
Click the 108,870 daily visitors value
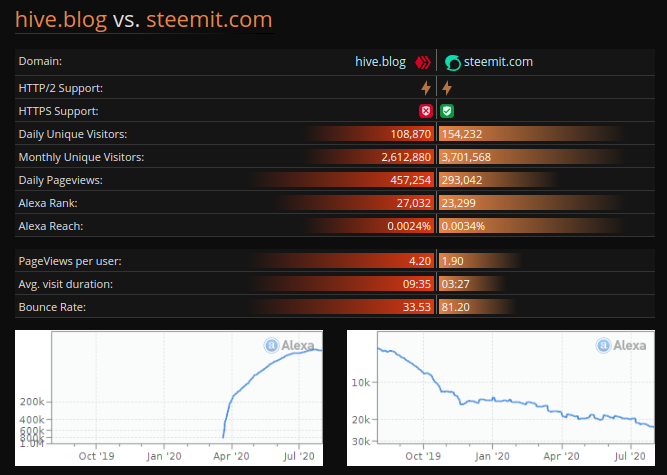click(x=410, y=134)
